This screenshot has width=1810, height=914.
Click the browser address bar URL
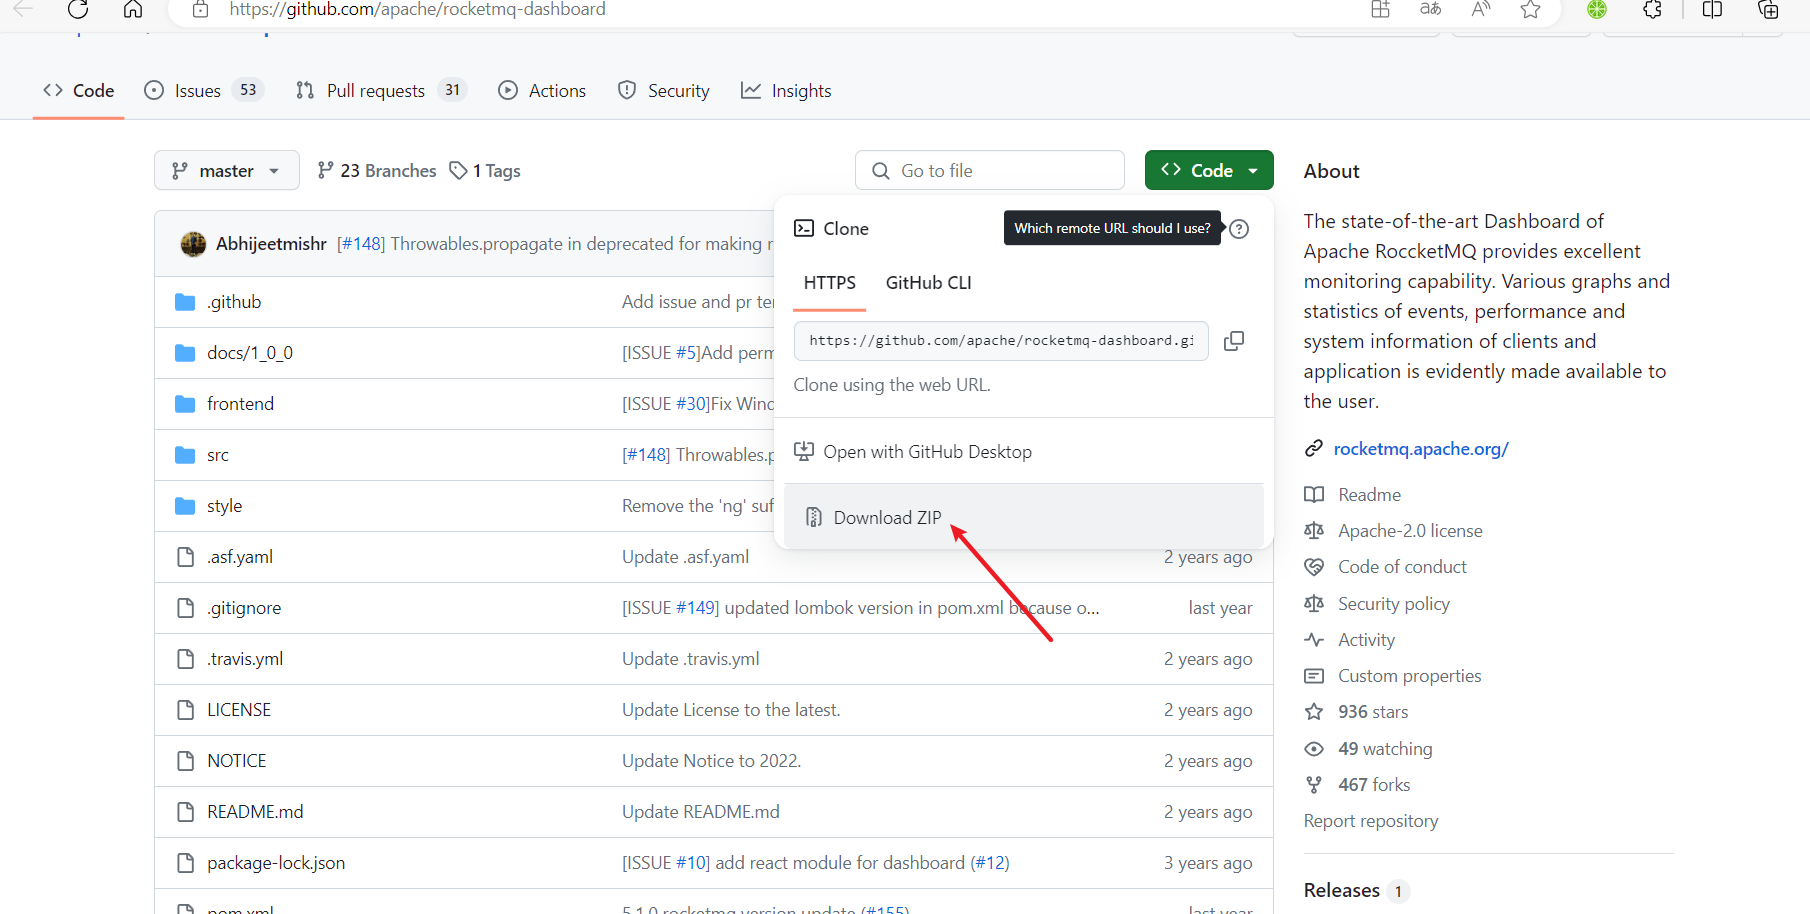click(417, 9)
